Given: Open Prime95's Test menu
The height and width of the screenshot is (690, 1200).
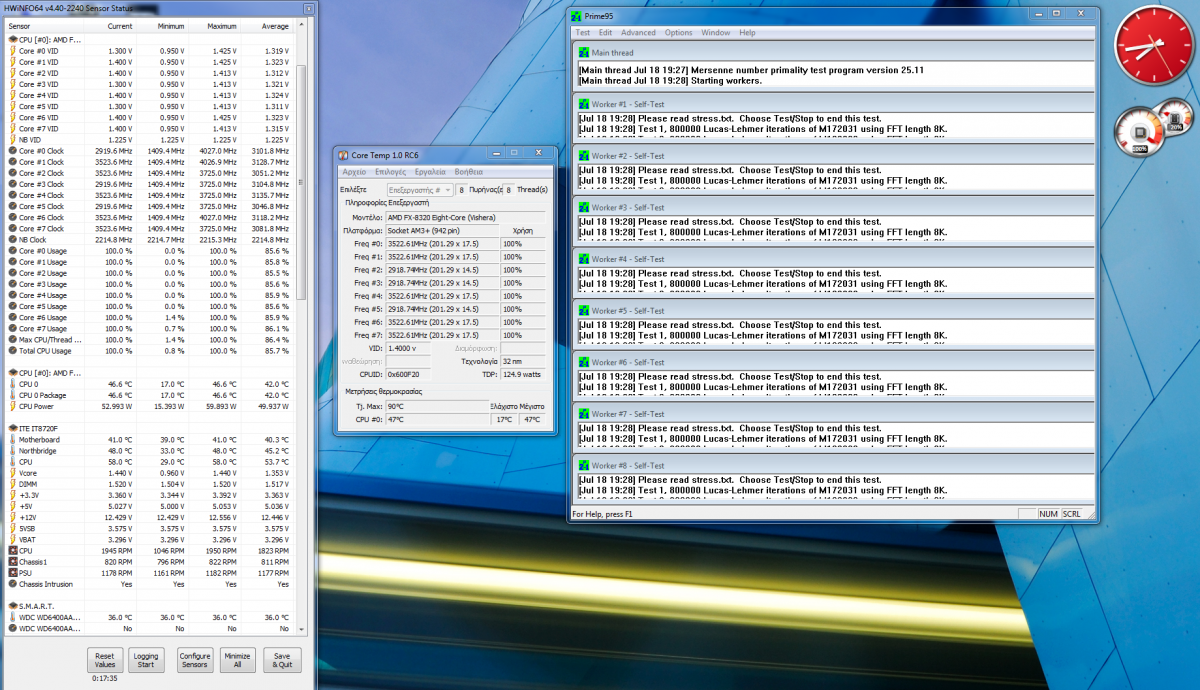Looking at the screenshot, I should [583, 33].
